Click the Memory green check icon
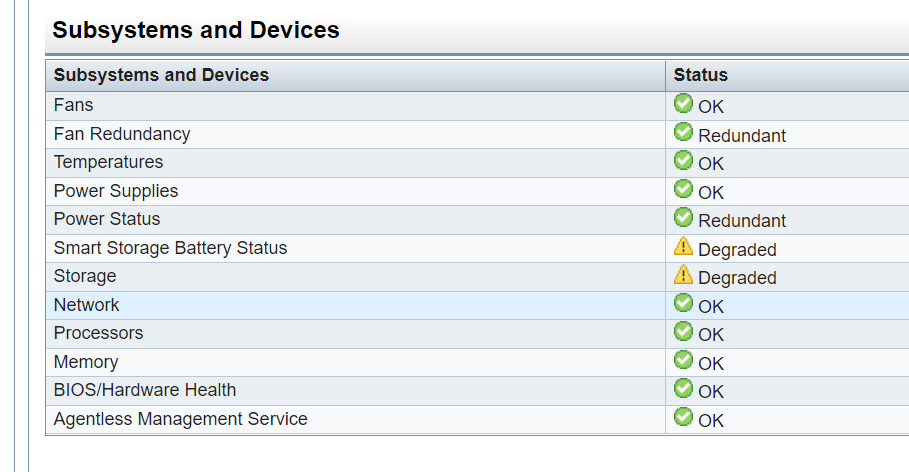909x472 pixels. (x=684, y=360)
